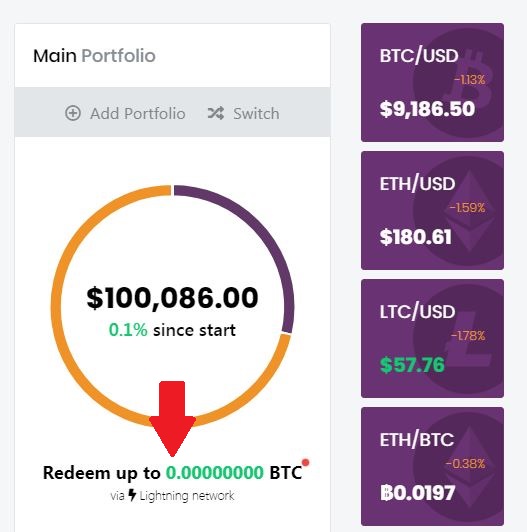Click the lightning bolt icon
The height and width of the screenshot is (532, 527).
(132, 495)
